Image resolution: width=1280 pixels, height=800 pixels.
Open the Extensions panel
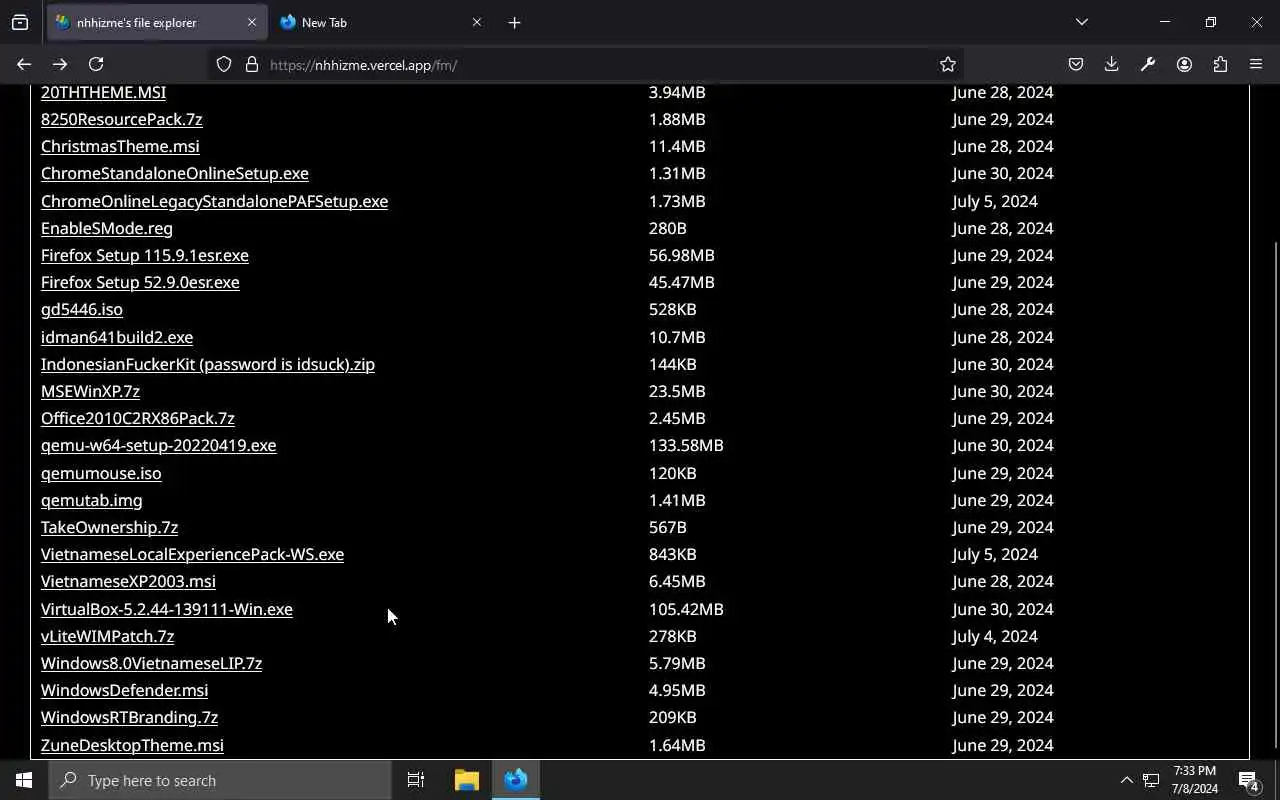1220,64
